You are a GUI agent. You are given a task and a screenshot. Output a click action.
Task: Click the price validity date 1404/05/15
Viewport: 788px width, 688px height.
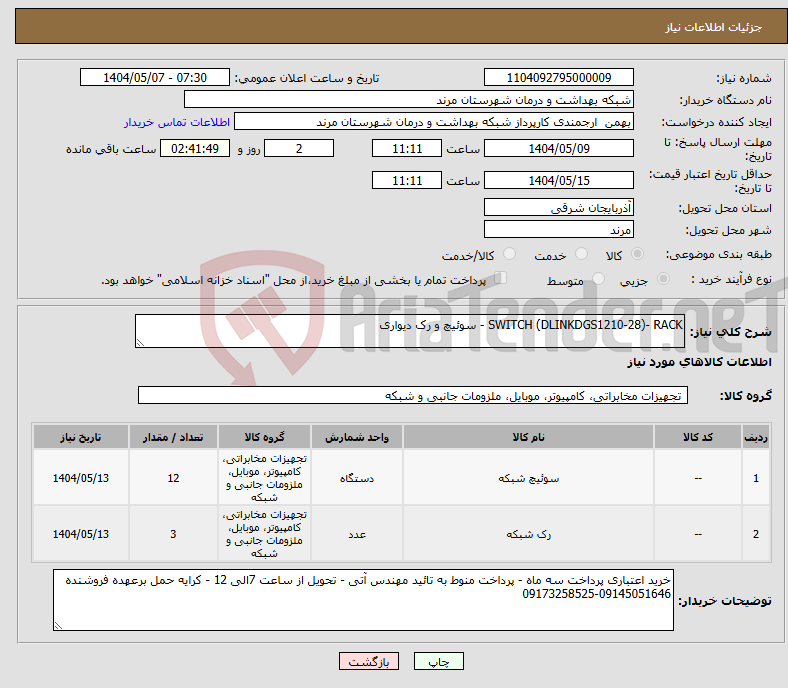point(558,180)
